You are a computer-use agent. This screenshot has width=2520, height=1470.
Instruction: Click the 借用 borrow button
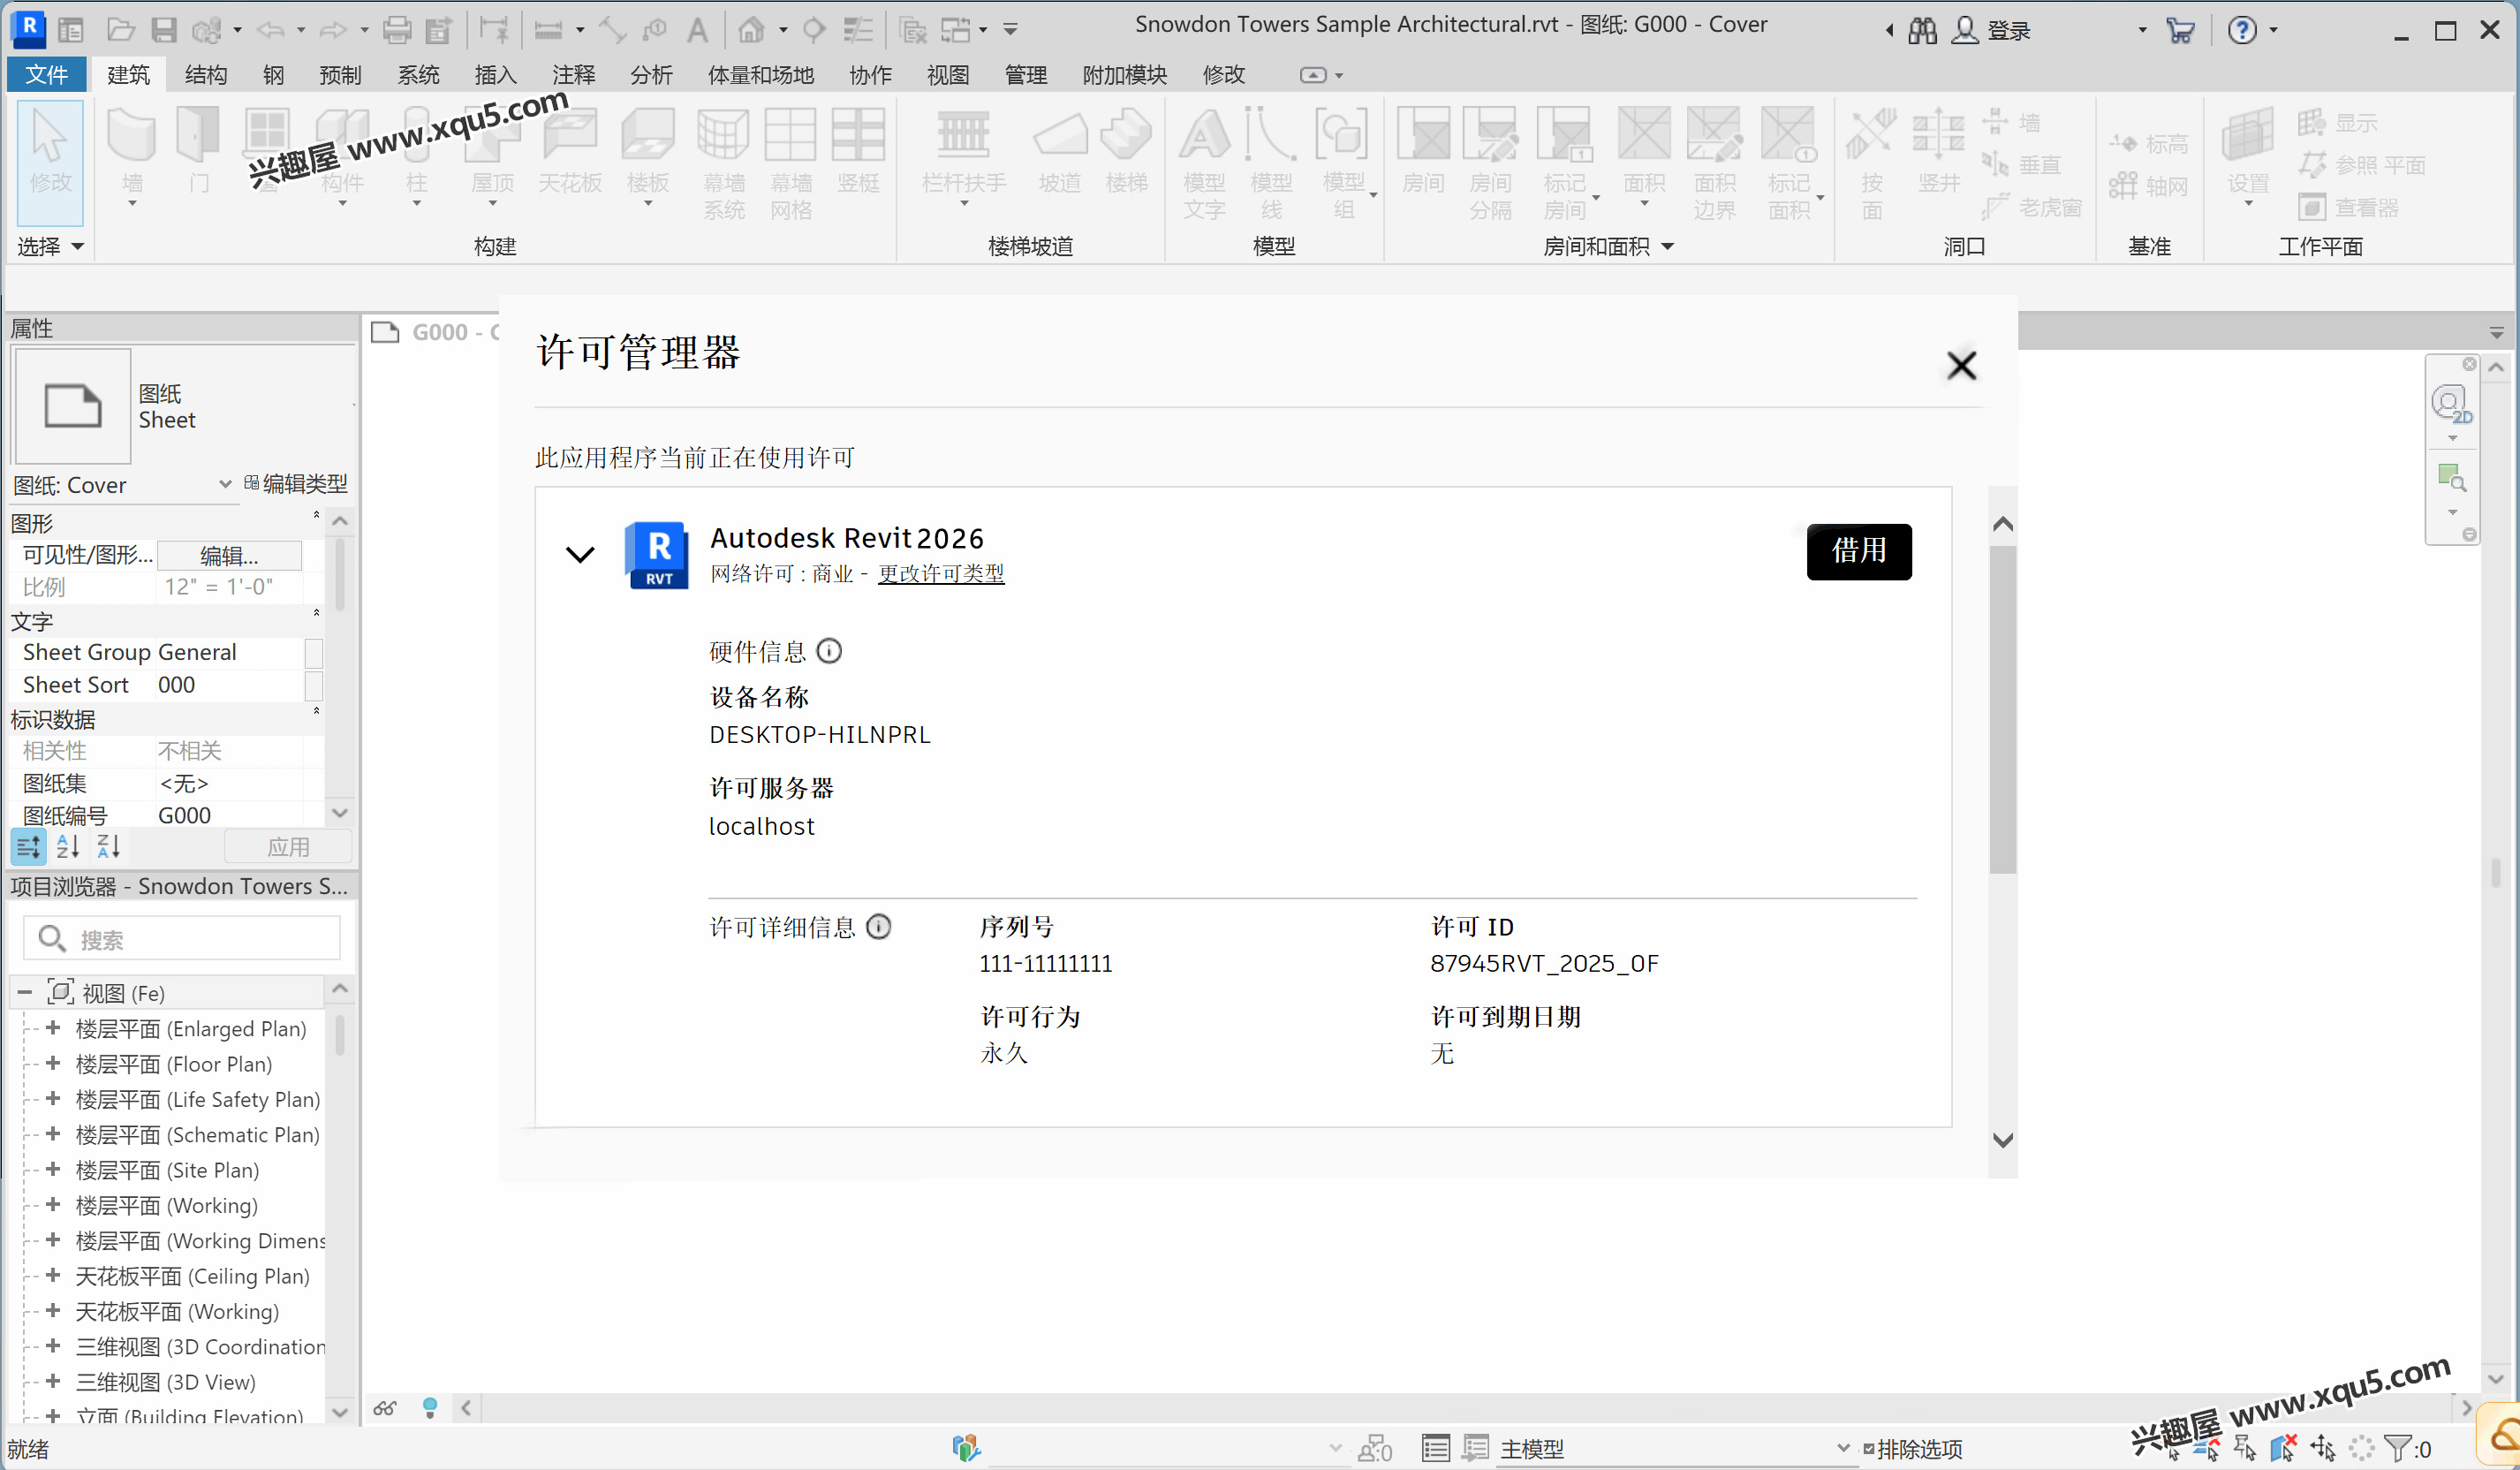[1858, 551]
